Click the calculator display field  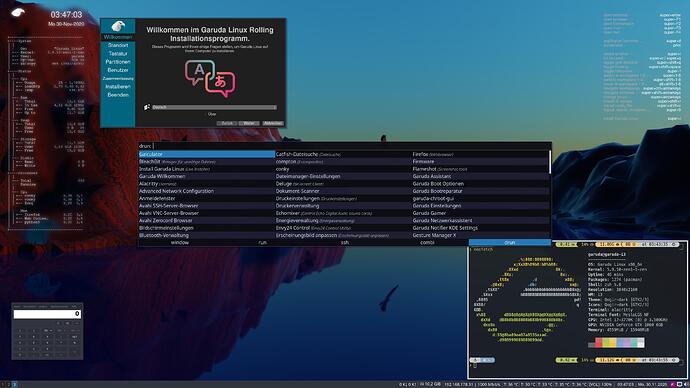pyautogui.click(x=47, y=314)
